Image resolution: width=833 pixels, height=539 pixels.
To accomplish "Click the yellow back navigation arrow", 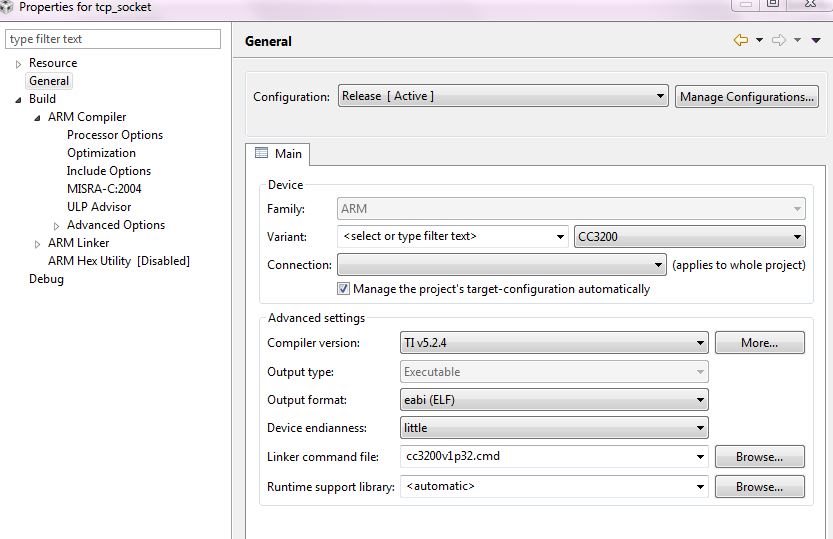I will click(741, 40).
